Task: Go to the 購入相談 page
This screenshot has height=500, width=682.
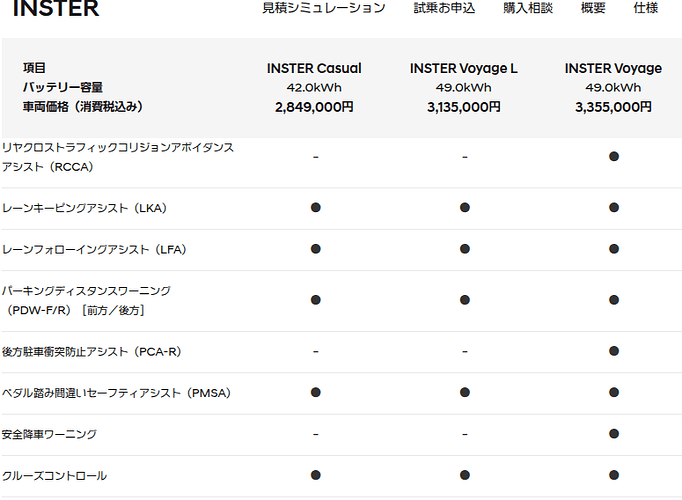Action: (x=528, y=8)
